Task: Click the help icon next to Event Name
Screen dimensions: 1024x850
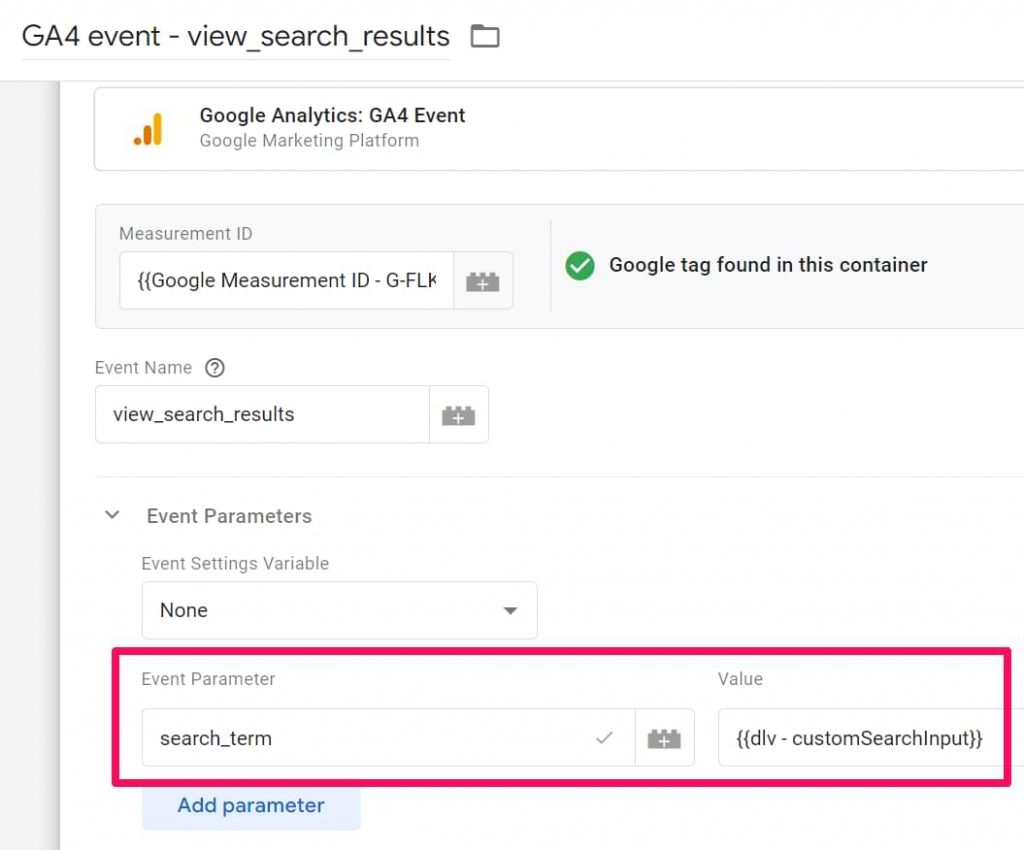Action: click(x=215, y=368)
